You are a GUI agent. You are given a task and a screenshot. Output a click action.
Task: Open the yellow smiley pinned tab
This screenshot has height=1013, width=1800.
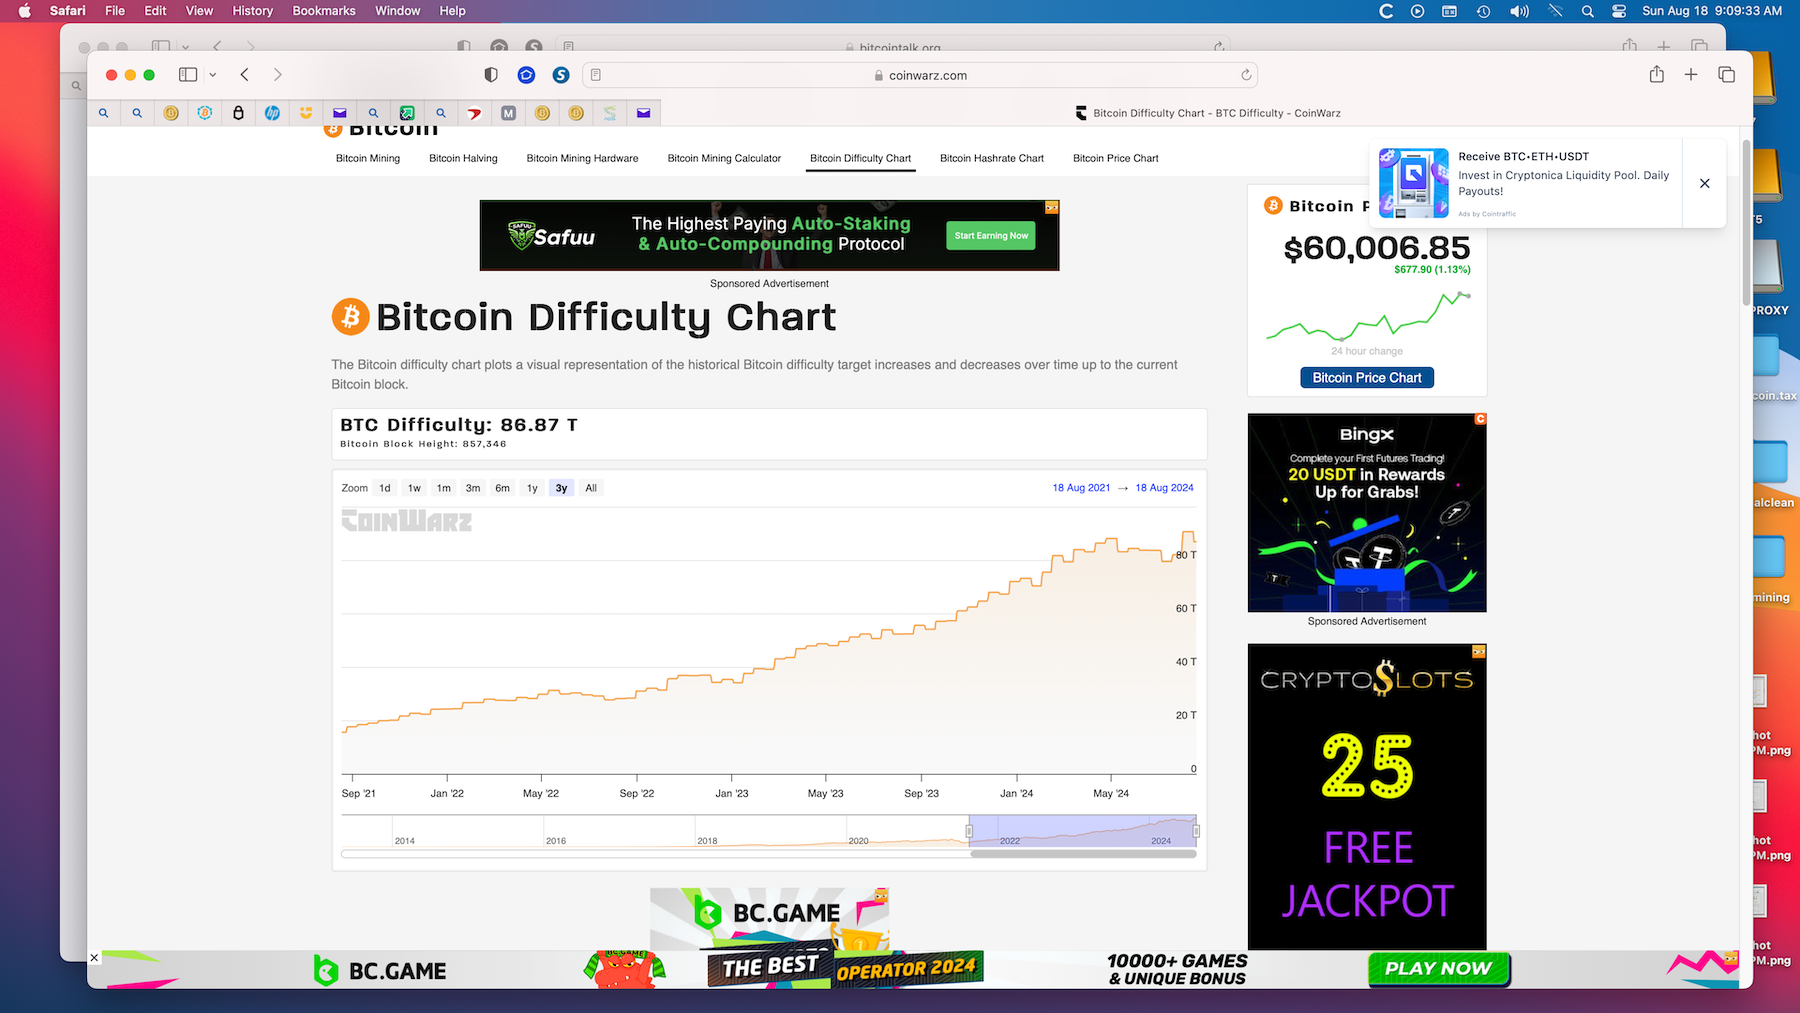click(306, 113)
